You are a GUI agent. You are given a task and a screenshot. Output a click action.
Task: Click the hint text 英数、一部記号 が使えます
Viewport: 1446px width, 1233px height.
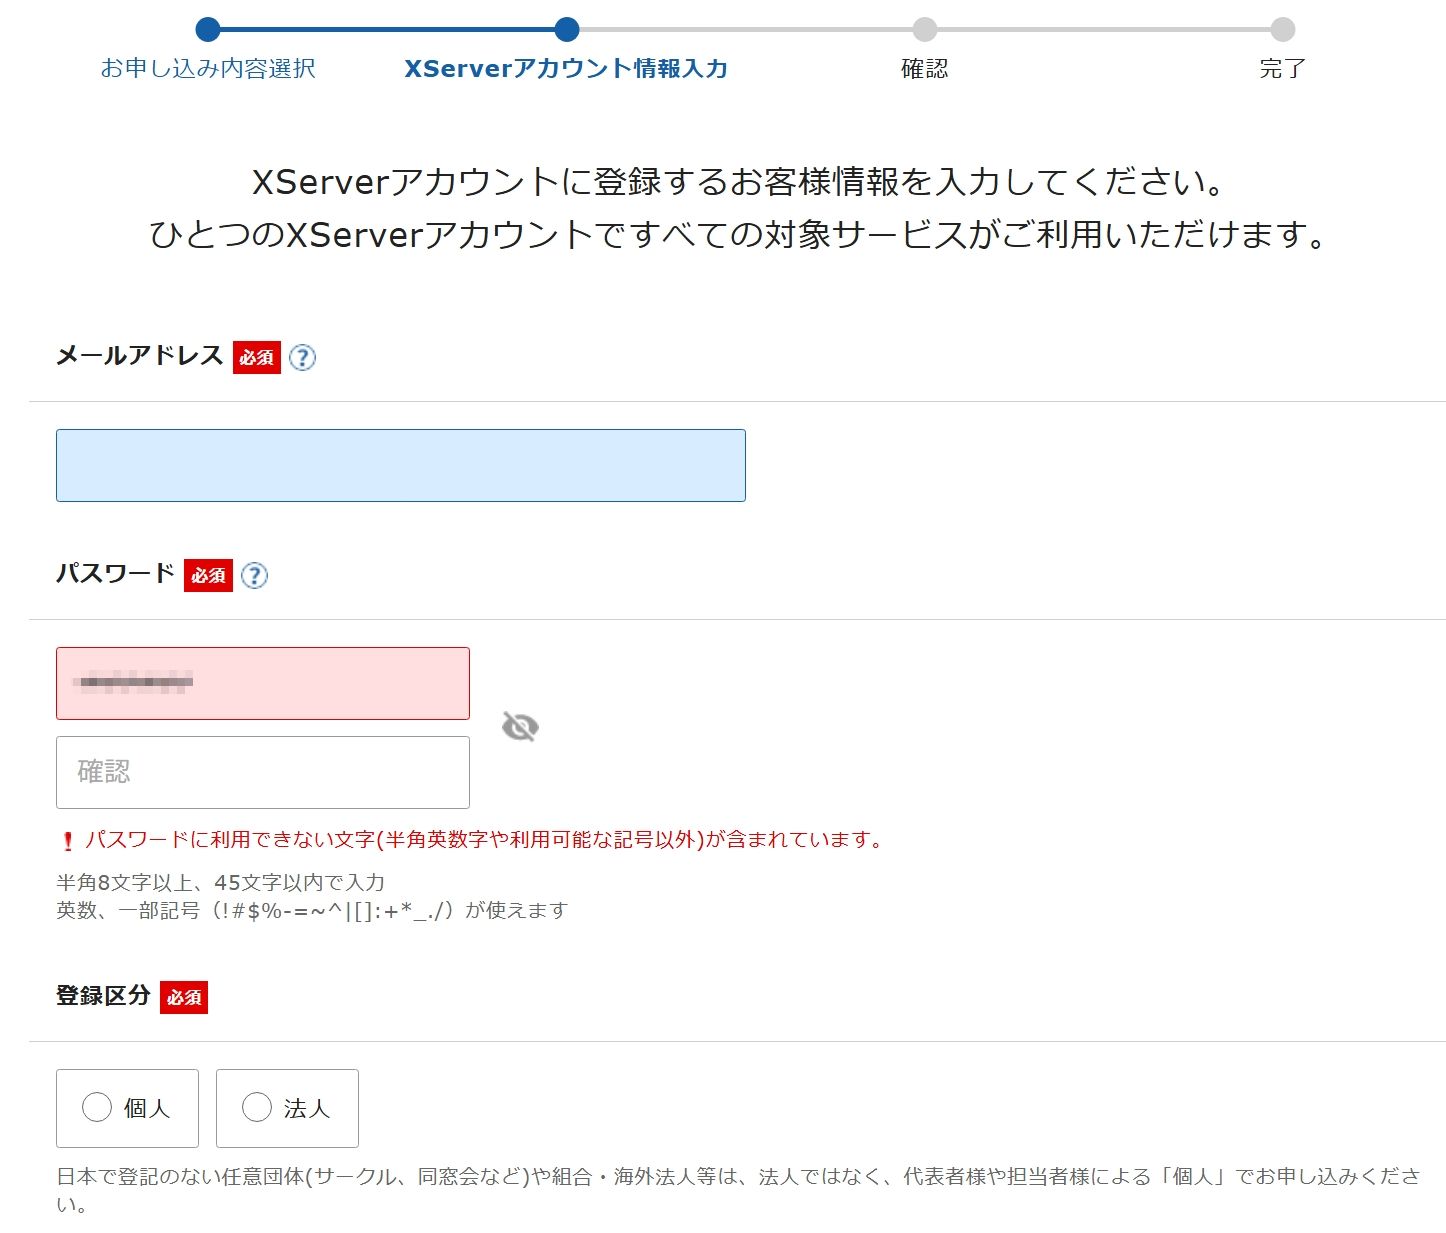tap(312, 910)
